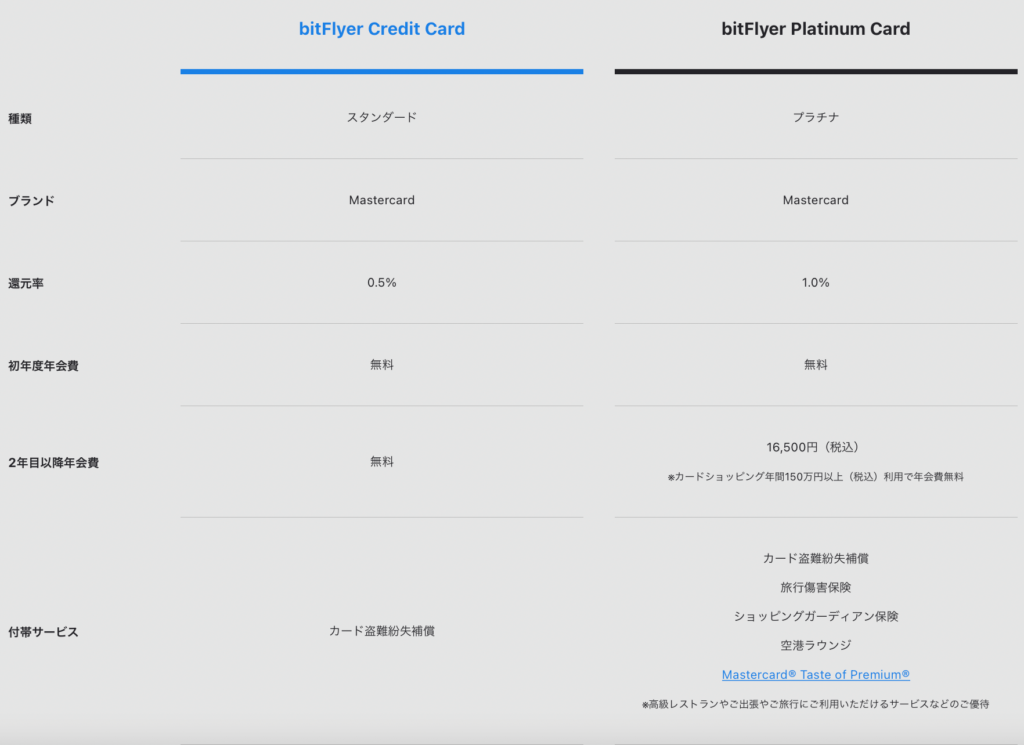Click the 150万円 annual fee waiver note
This screenshot has width=1024, height=745.
[x=816, y=477]
